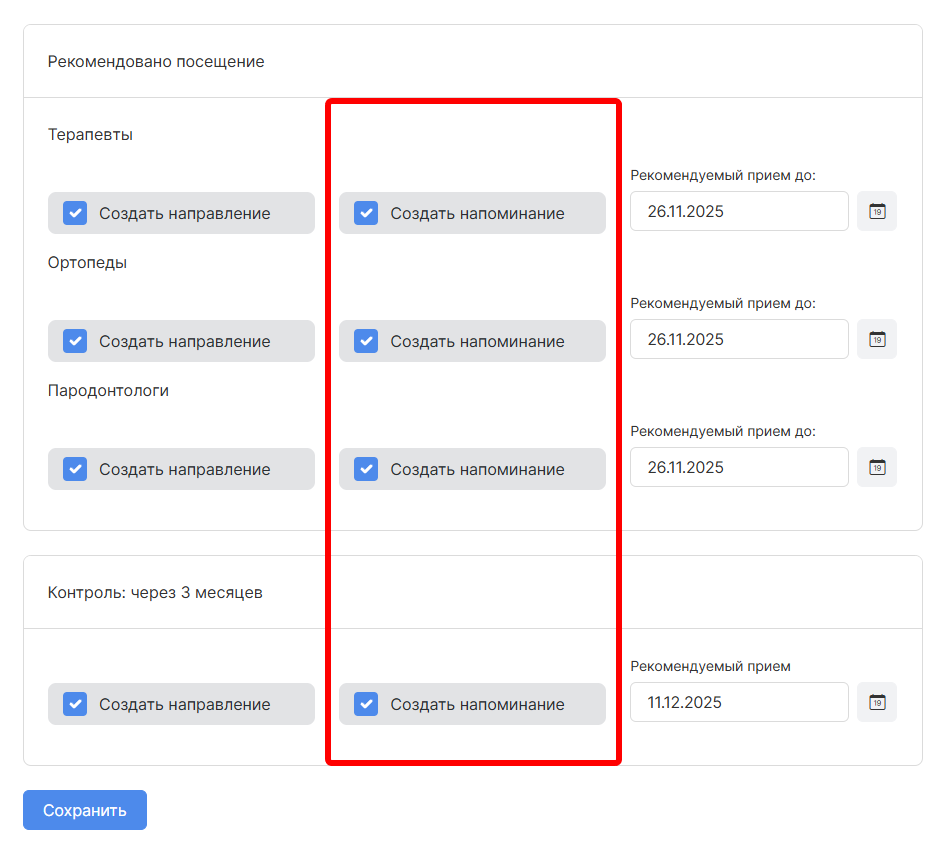Open calendar icon for Контроль appointment date
This screenshot has height=849, width=942.
(876, 703)
